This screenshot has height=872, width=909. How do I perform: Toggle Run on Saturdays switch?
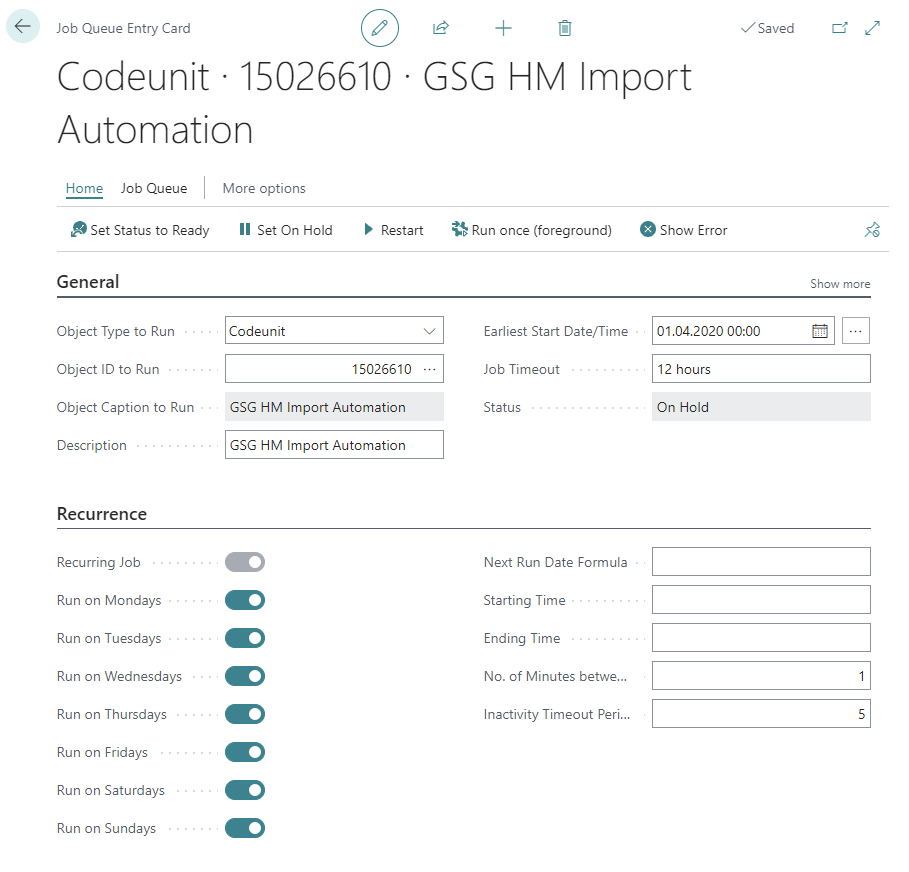tap(245, 790)
